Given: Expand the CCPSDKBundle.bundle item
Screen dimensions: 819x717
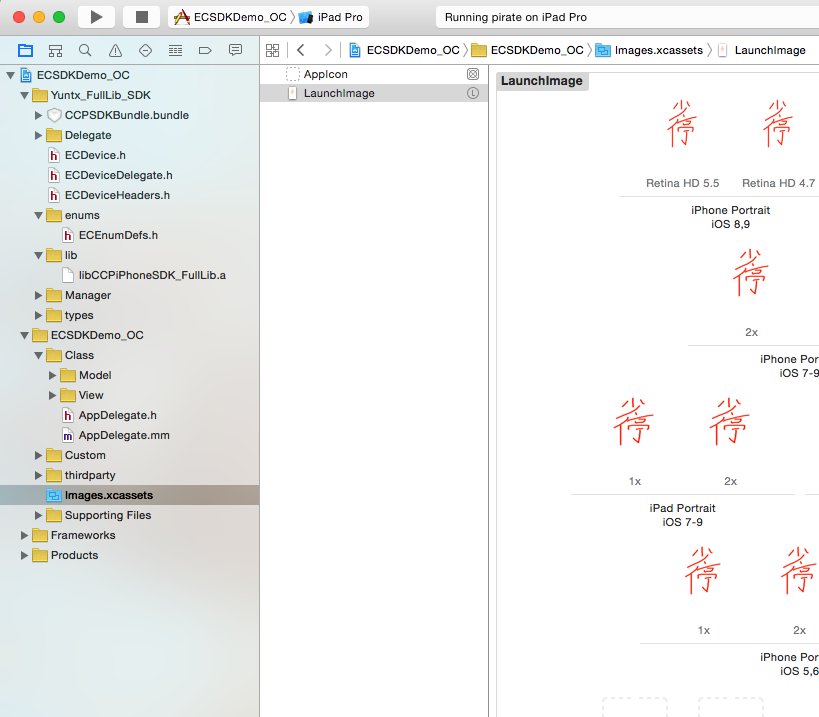Looking at the screenshot, I should pyautogui.click(x=38, y=115).
